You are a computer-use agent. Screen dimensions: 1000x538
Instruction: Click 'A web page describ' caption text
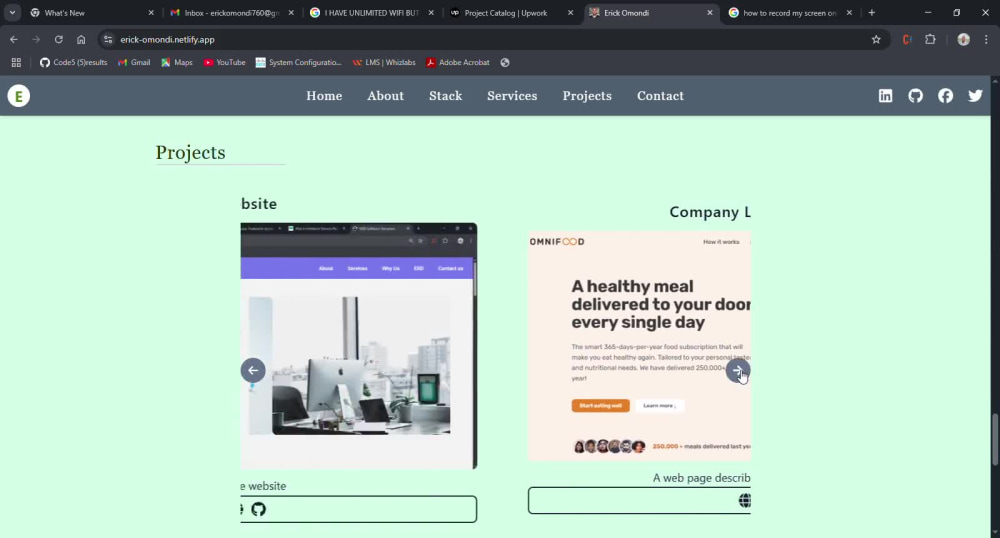click(702, 478)
